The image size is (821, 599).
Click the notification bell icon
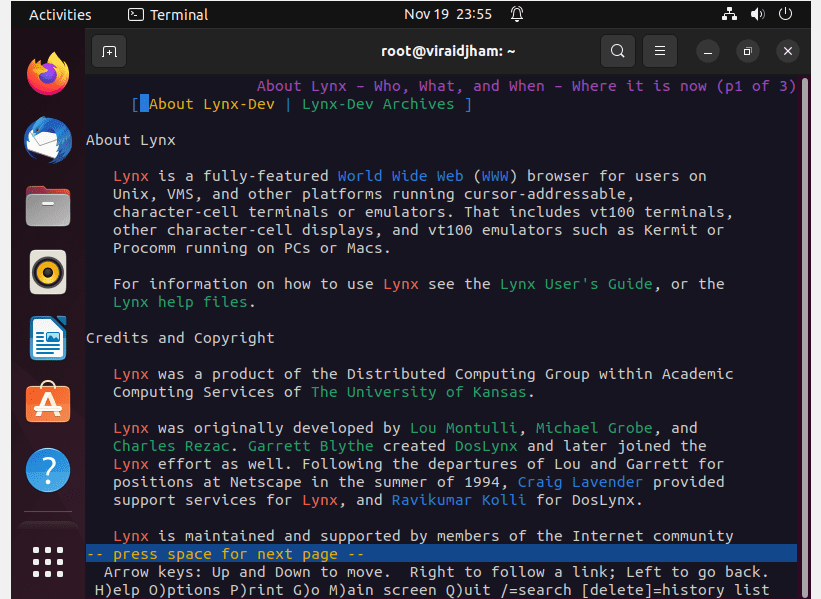(x=517, y=14)
